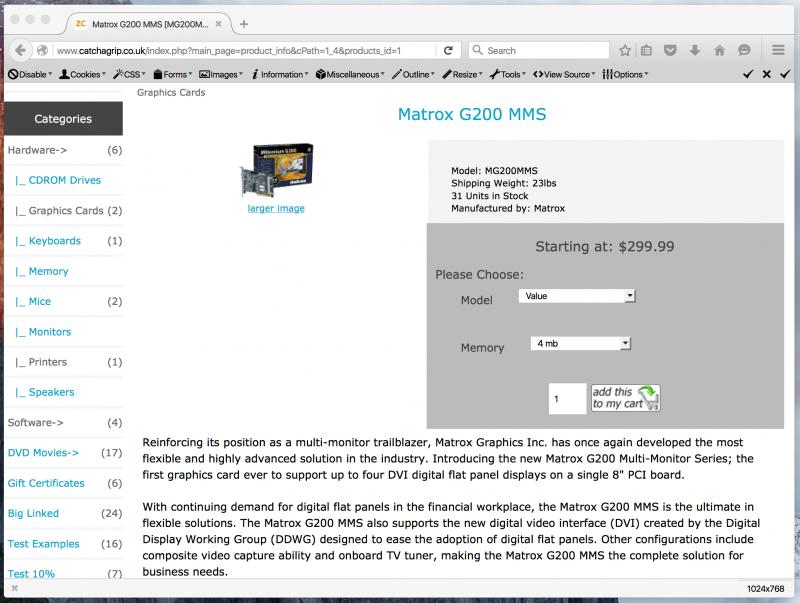The width and height of the screenshot is (800, 603).
Task: Close the Matrox G200 MMS tab
Action: tap(218, 24)
